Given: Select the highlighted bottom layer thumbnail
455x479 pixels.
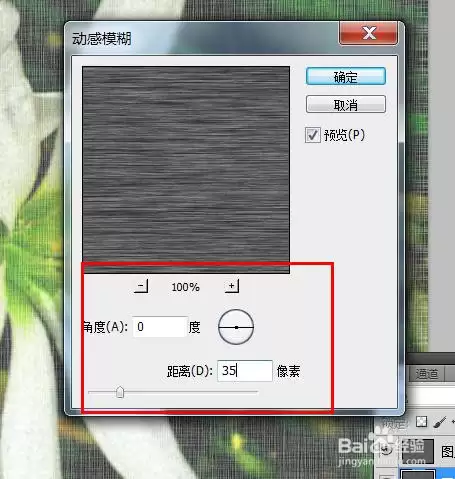Looking at the screenshot, I should pos(418,474).
